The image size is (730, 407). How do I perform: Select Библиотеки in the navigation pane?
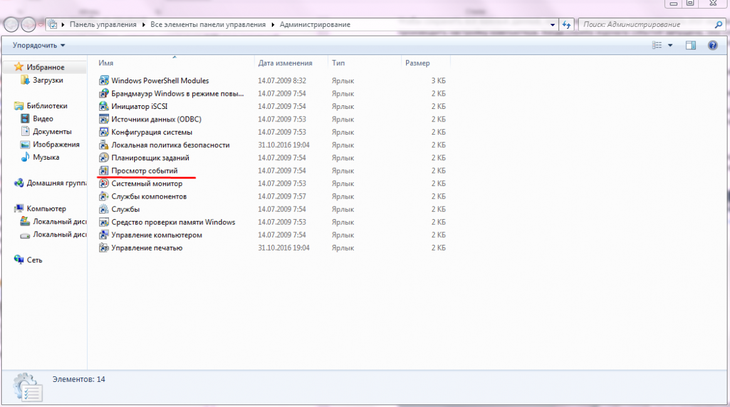pos(41,106)
